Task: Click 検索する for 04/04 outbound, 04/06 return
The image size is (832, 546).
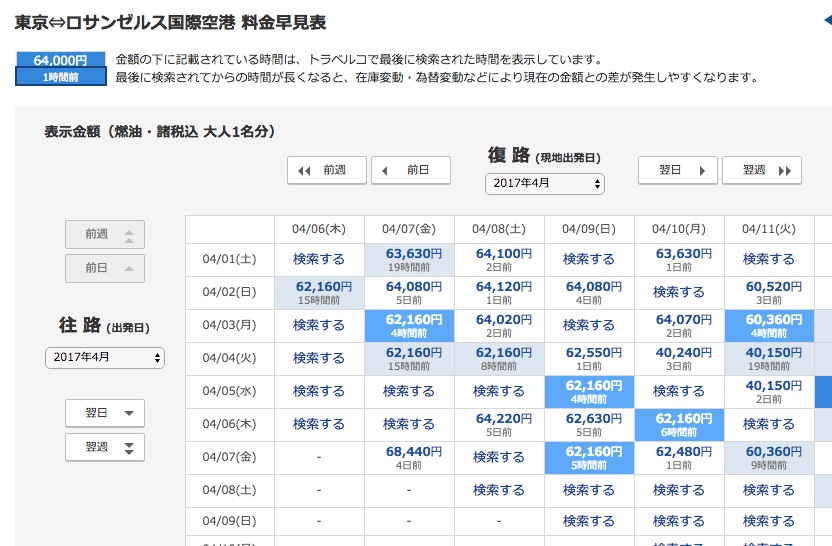Action: [x=319, y=359]
